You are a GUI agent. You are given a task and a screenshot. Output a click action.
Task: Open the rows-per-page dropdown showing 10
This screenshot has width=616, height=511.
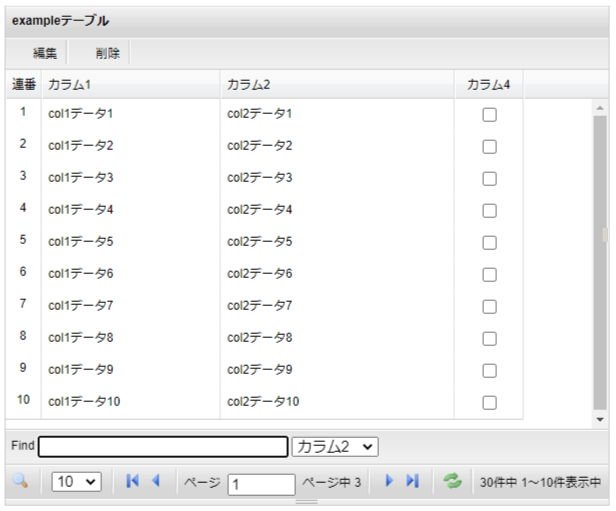77,482
